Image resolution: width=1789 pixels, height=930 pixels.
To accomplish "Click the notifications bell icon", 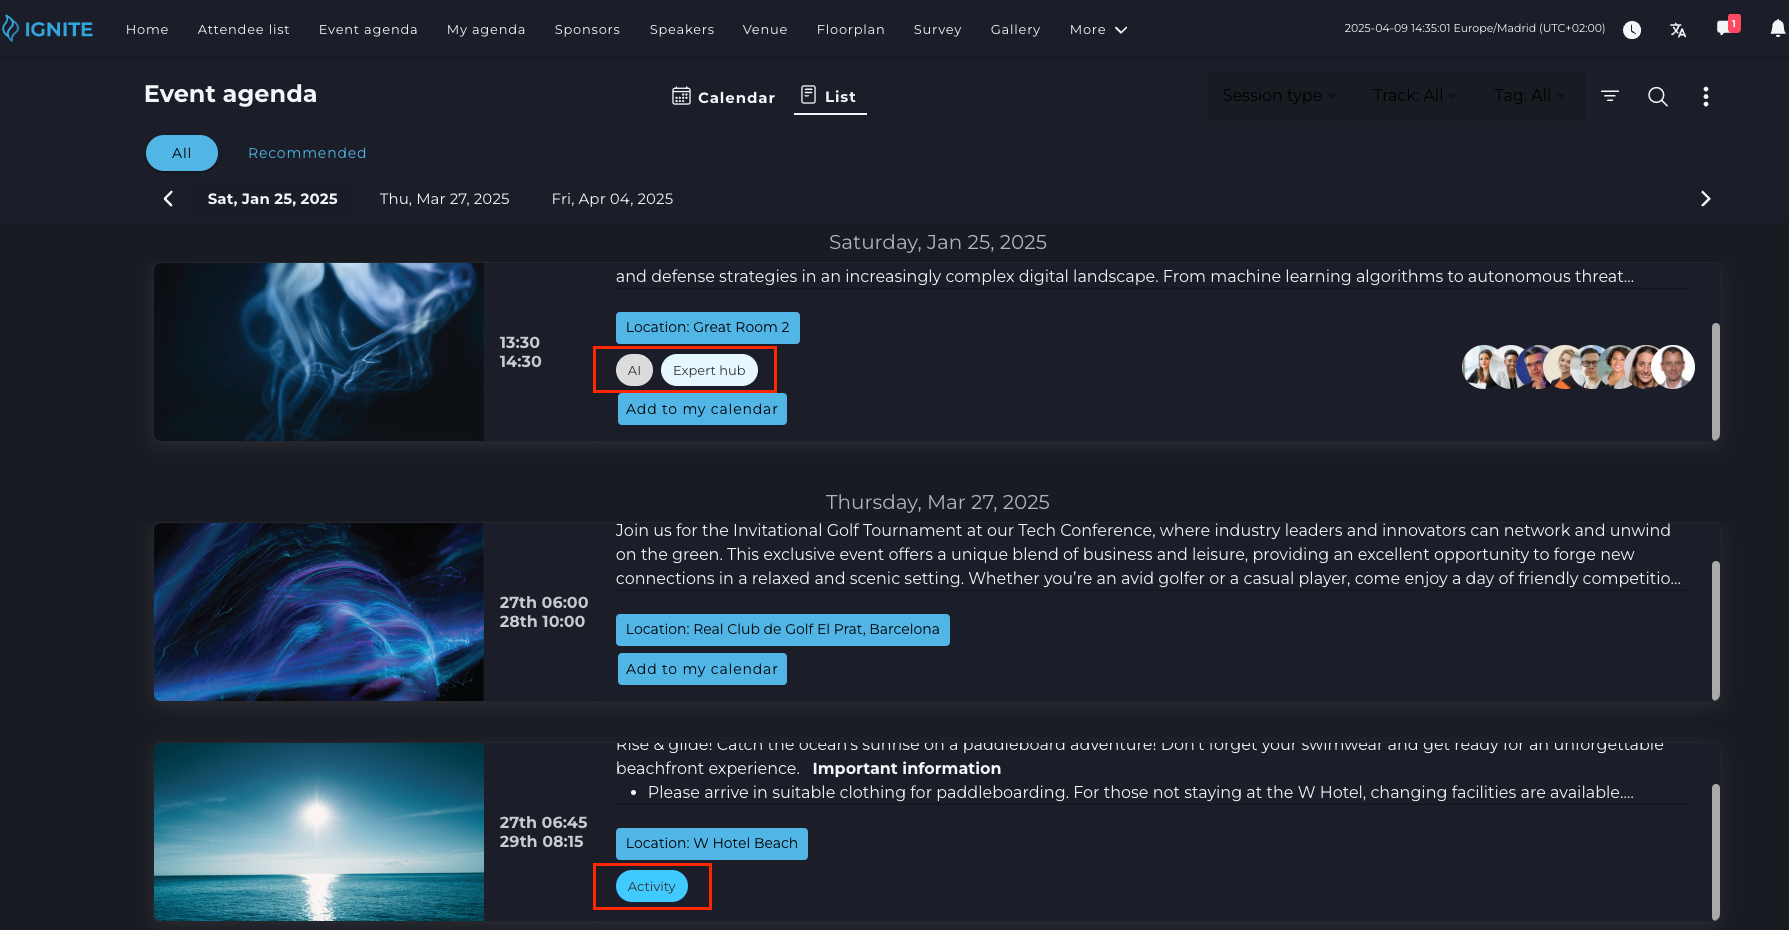I will (1777, 30).
